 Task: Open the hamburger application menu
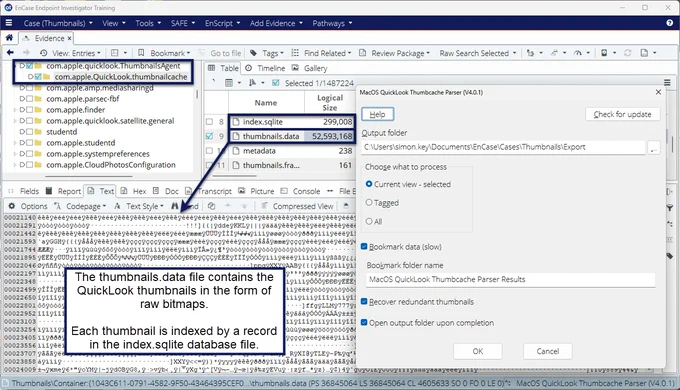[9, 23]
